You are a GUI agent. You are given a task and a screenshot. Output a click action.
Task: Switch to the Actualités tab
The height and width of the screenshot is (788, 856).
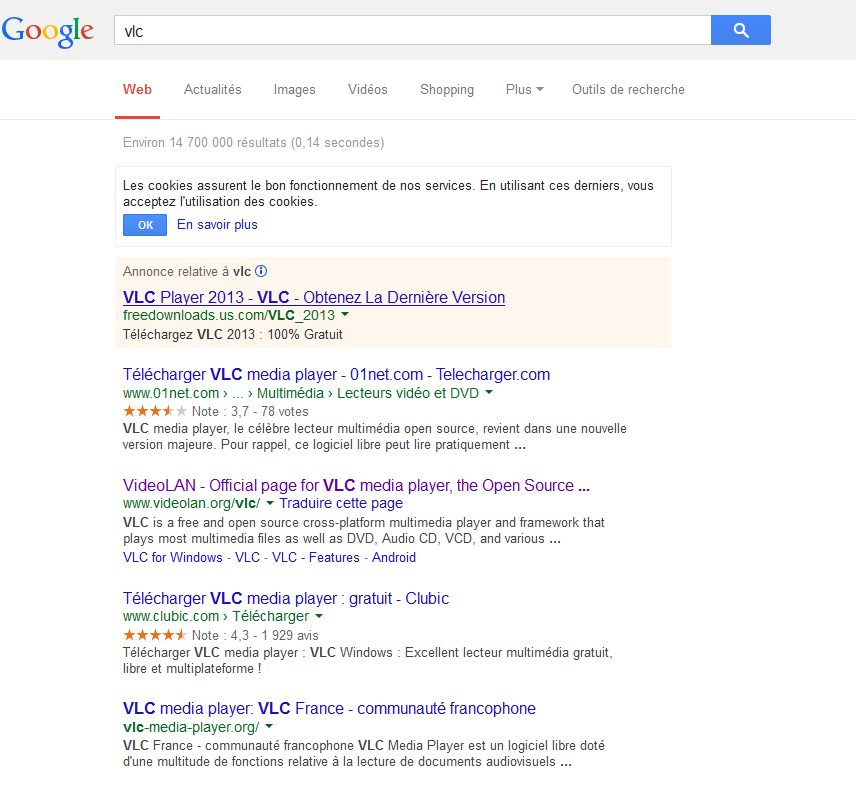click(212, 90)
